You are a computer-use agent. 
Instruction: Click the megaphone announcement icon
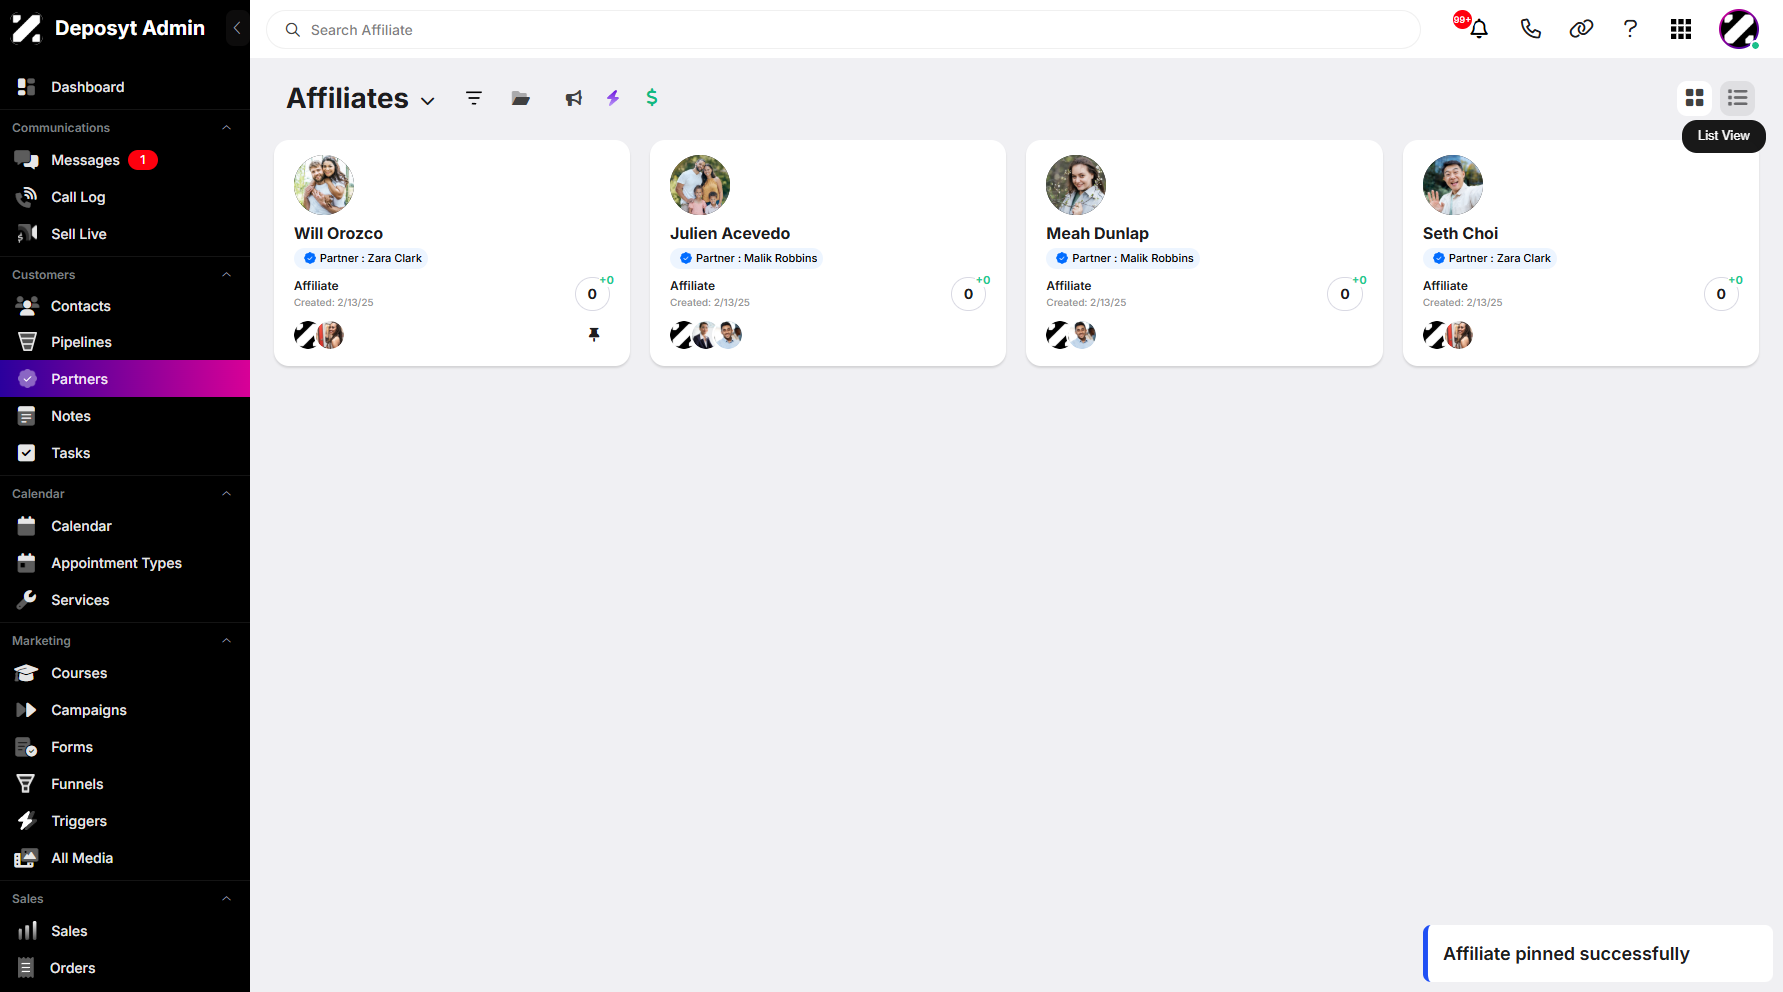click(x=573, y=98)
